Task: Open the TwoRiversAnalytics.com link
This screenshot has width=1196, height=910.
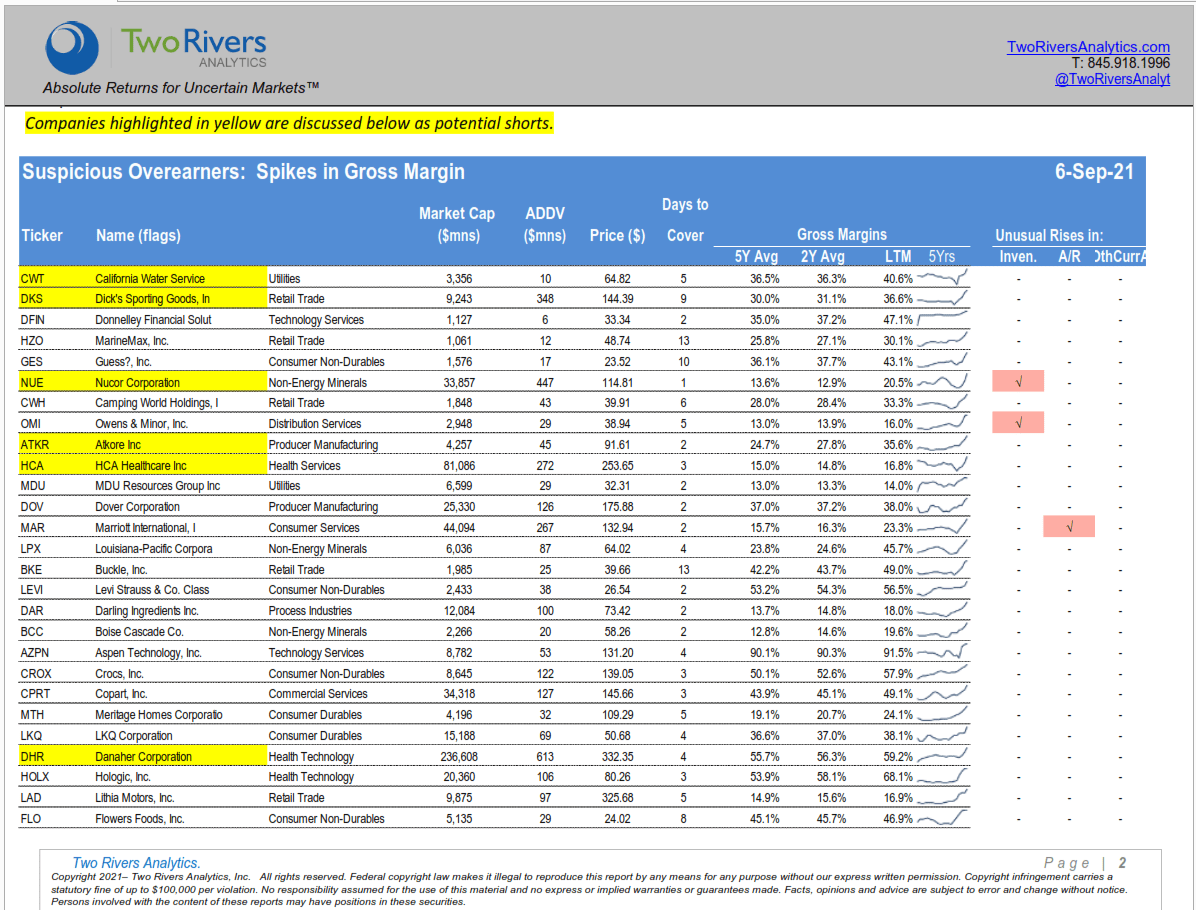Action: (1088, 47)
